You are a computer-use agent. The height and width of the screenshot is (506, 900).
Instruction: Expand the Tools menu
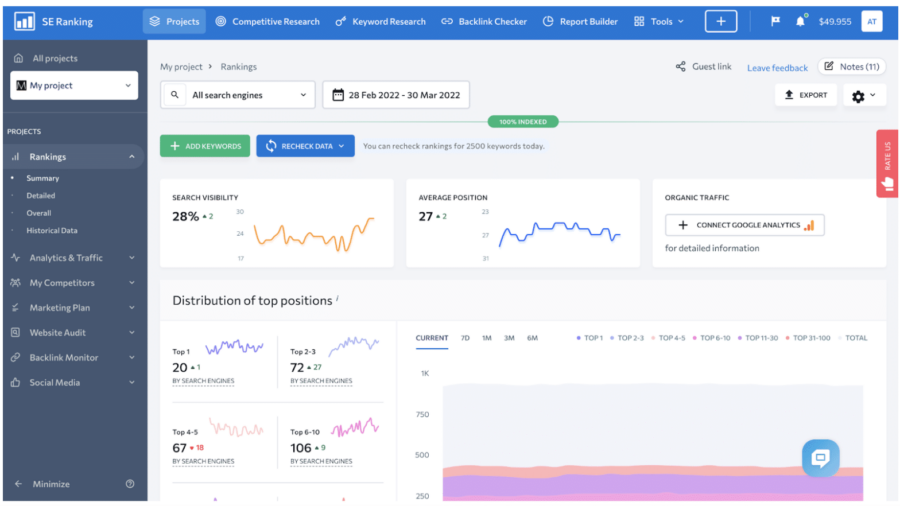click(x=659, y=21)
